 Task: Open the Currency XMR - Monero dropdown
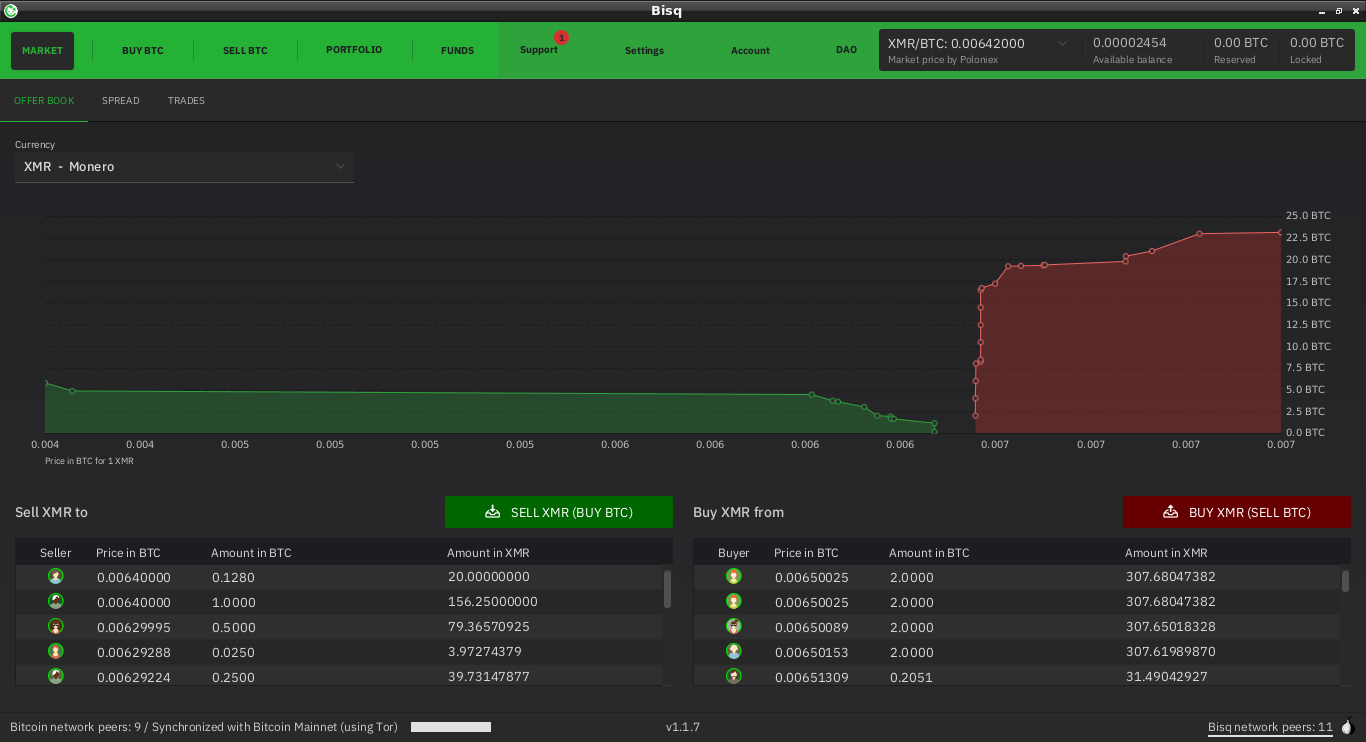coord(184,167)
